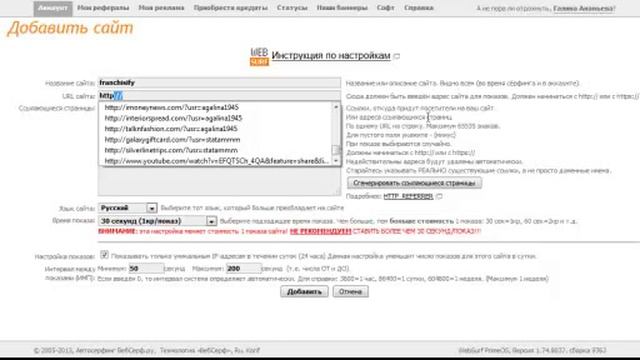This screenshot has width=640, height=360.
Task: Go to Моя реклама menu
Action: click(x=161, y=8)
